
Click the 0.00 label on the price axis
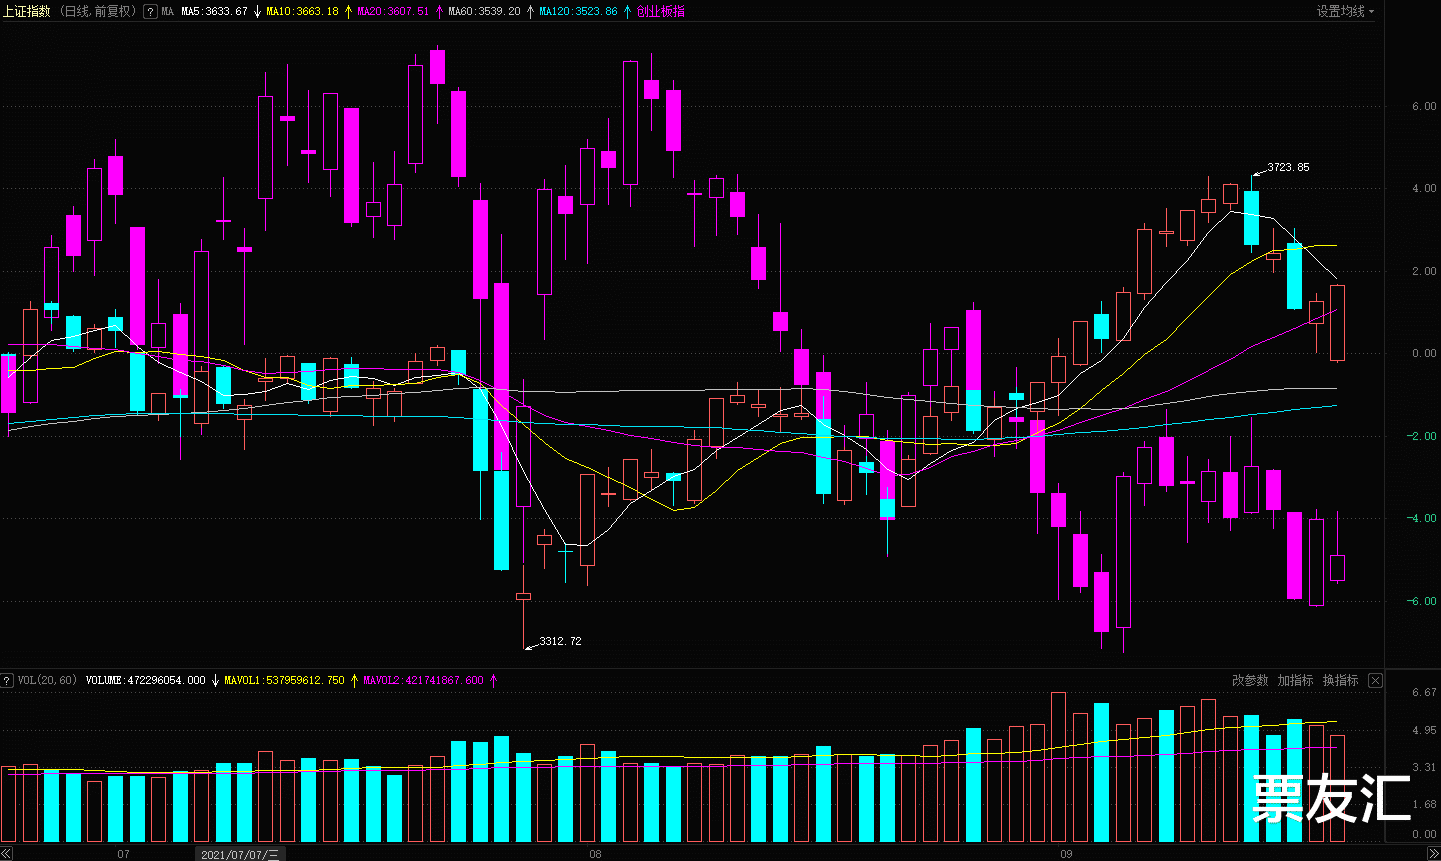point(1424,353)
